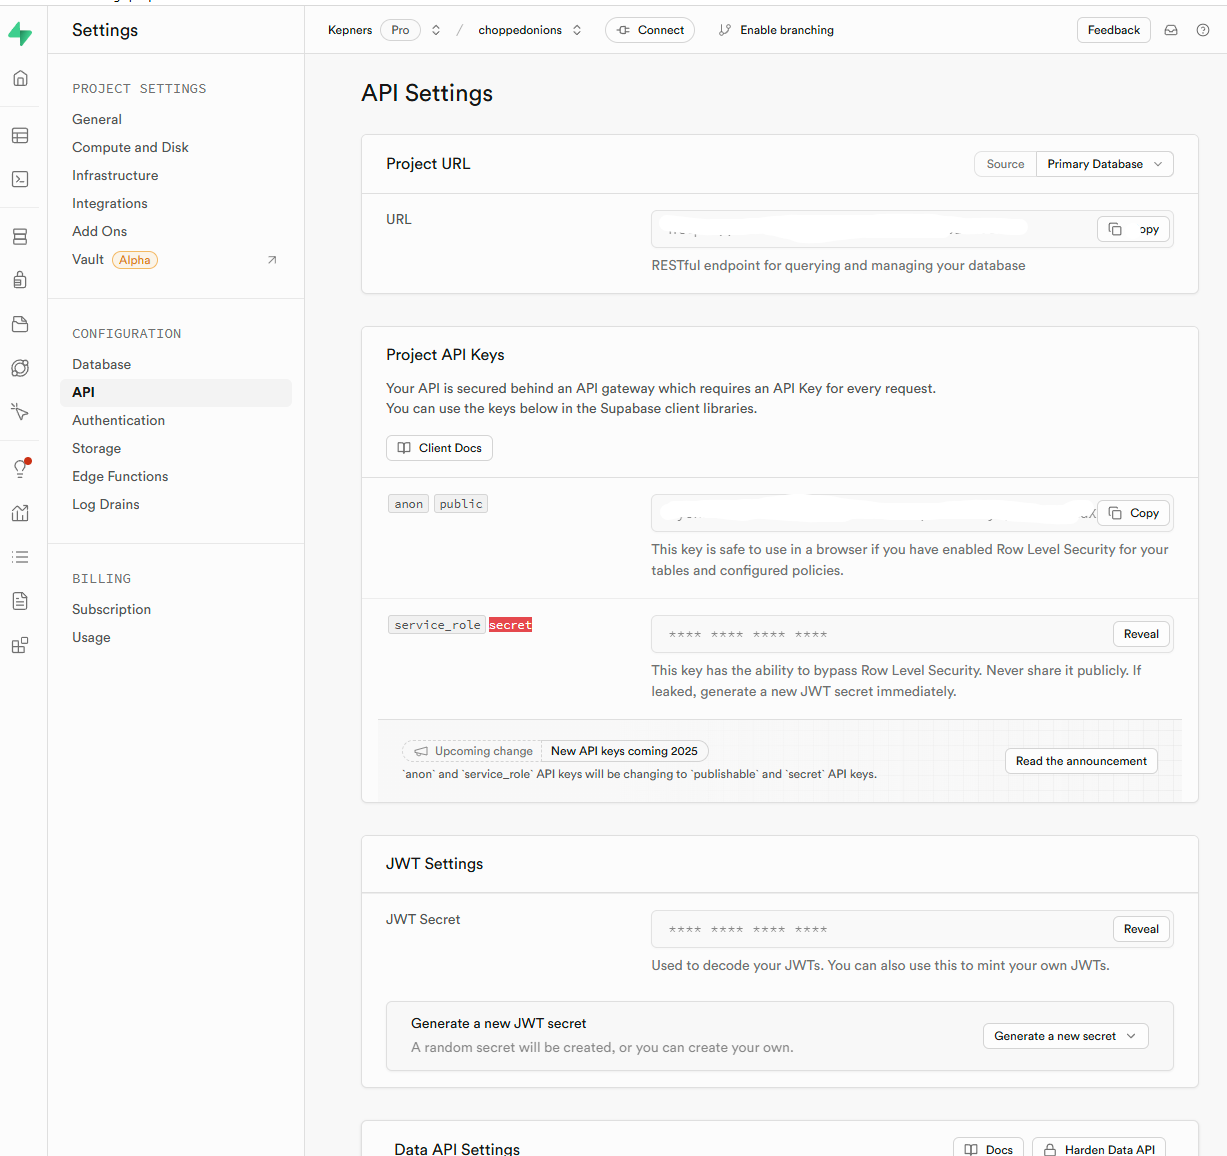Click the anon tag label
This screenshot has height=1156, width=1227.
408,504
